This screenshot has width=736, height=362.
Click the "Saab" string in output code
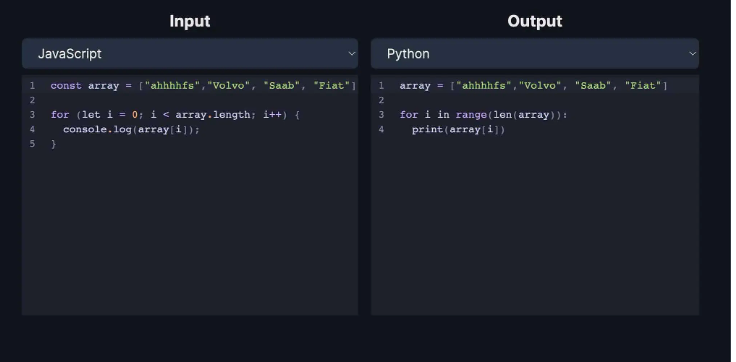pos(593,85)
